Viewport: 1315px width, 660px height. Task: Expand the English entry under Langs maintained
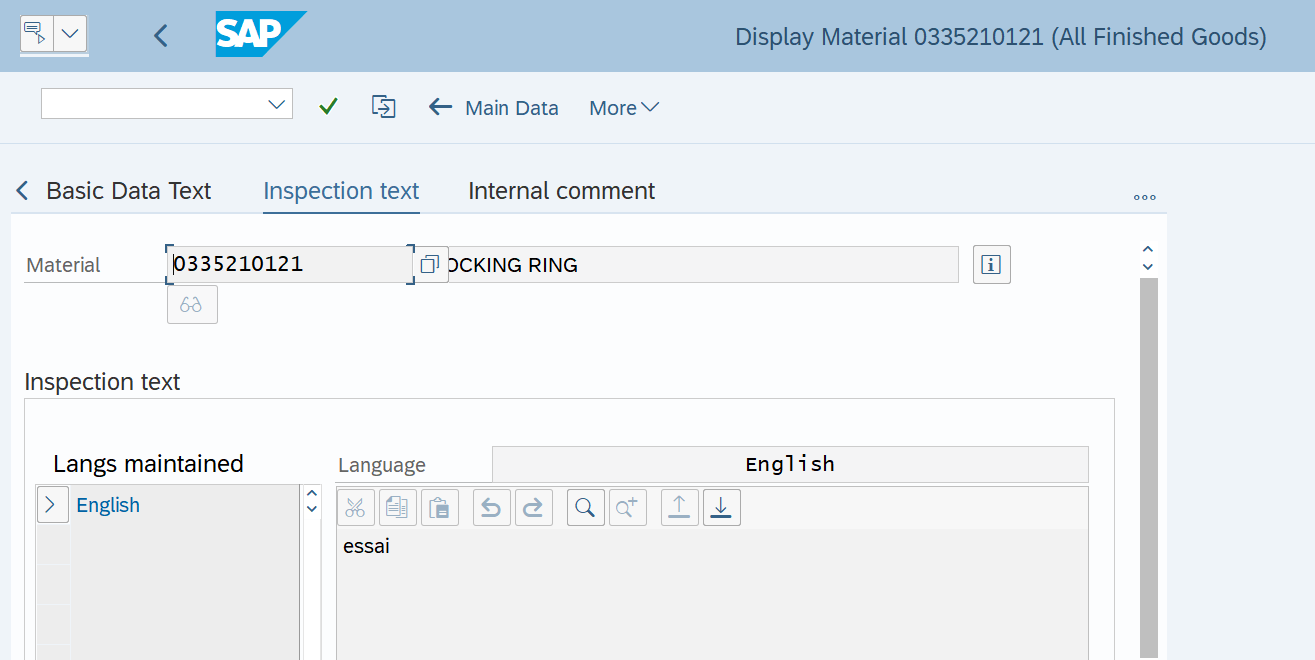pyautogui.click(x=52, y=504)
